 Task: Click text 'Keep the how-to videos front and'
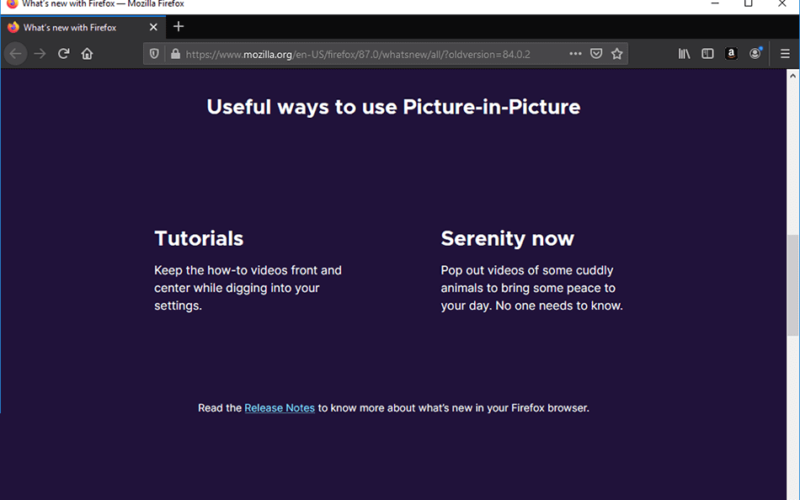coord(248,270)
